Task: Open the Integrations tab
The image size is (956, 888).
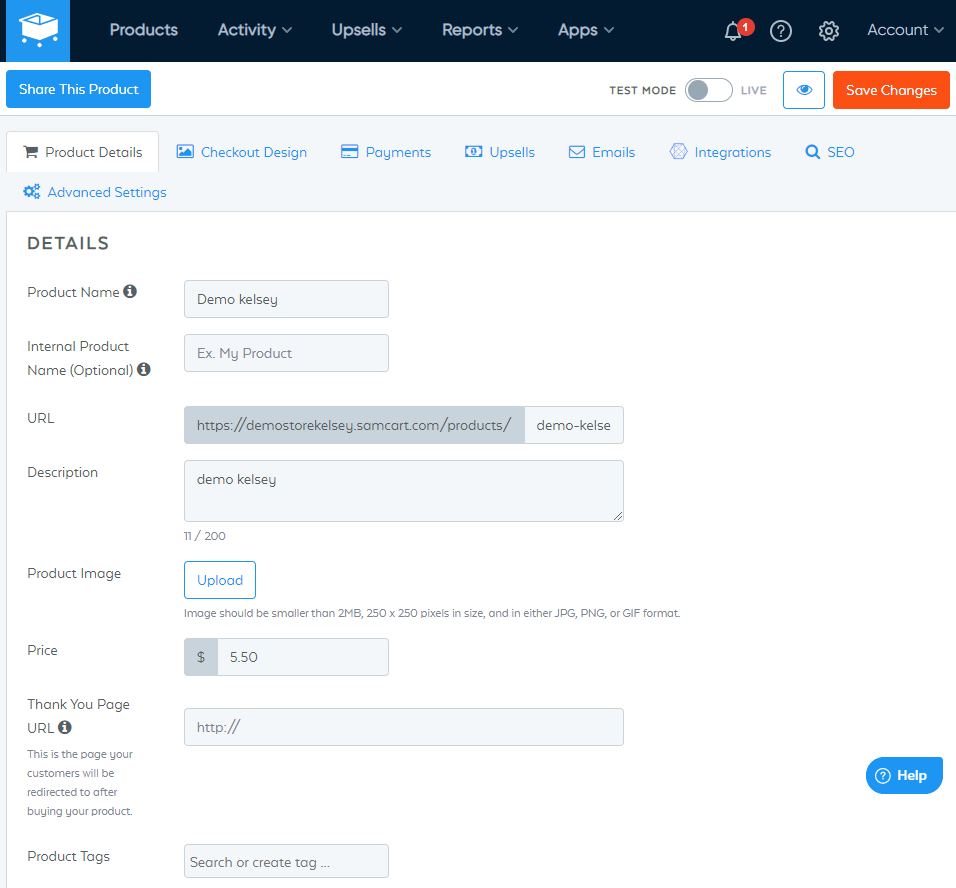Action: click(720, 152)
